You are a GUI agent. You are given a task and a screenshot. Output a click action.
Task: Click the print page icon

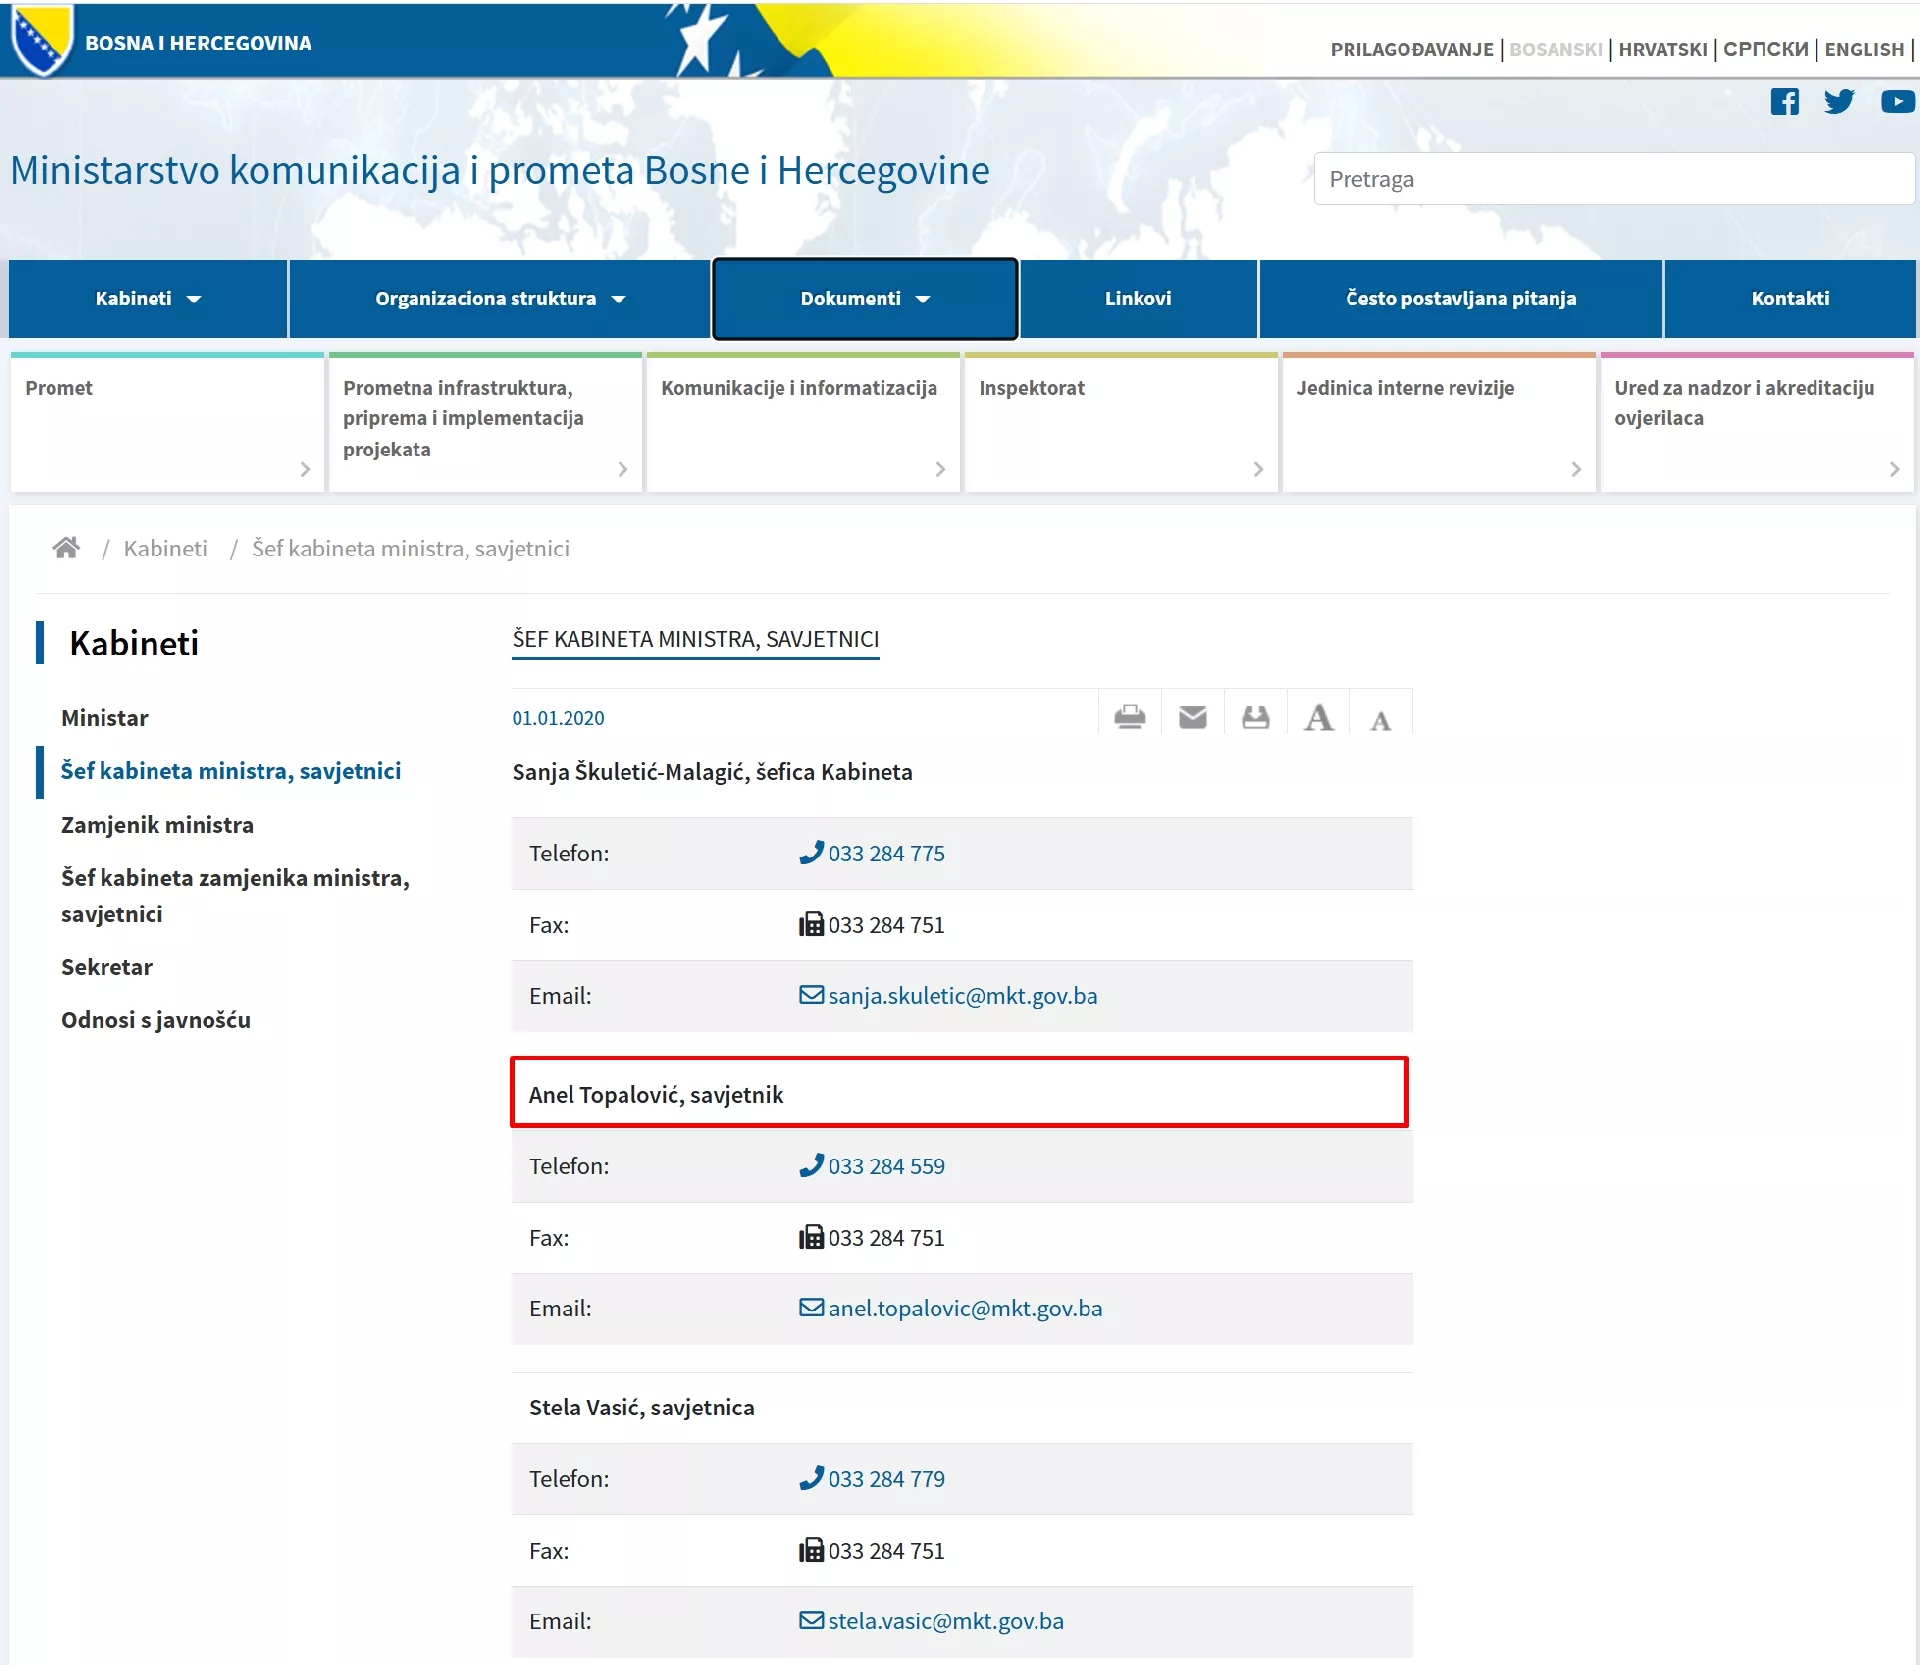[1129, 717]
